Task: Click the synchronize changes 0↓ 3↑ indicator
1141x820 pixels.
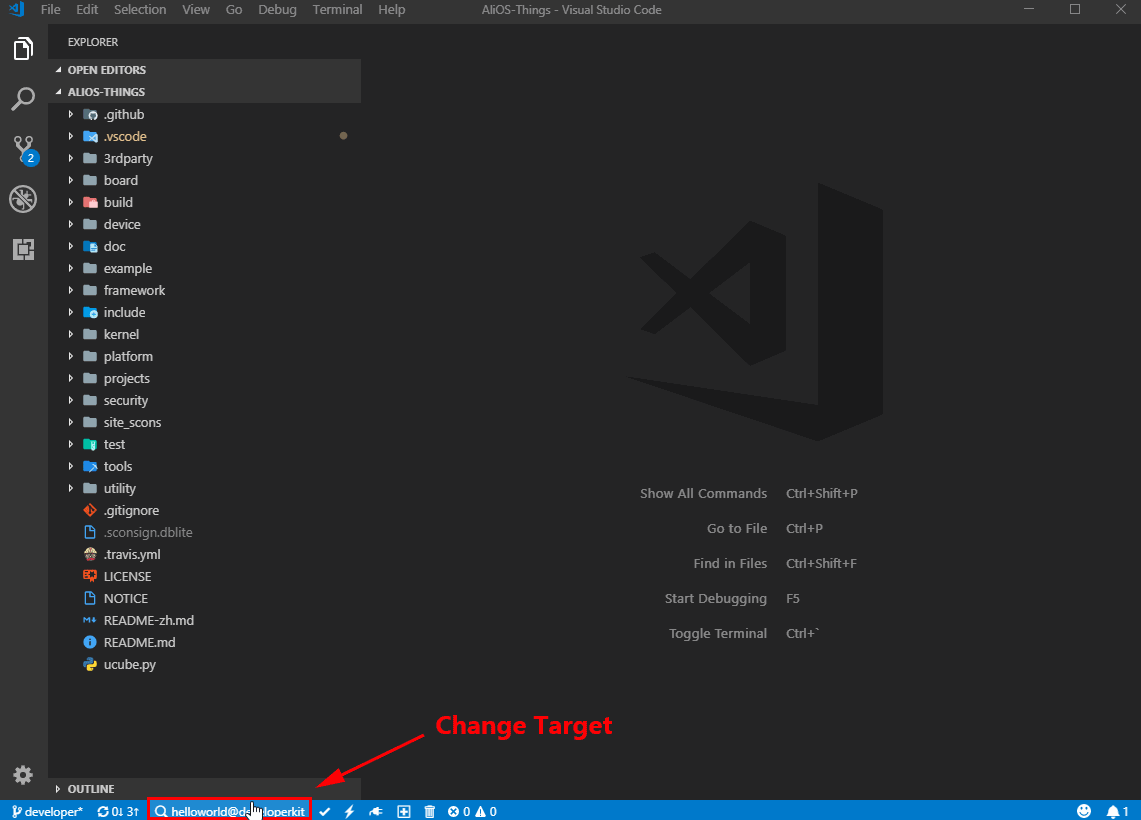Action: (x=118, y=811)
